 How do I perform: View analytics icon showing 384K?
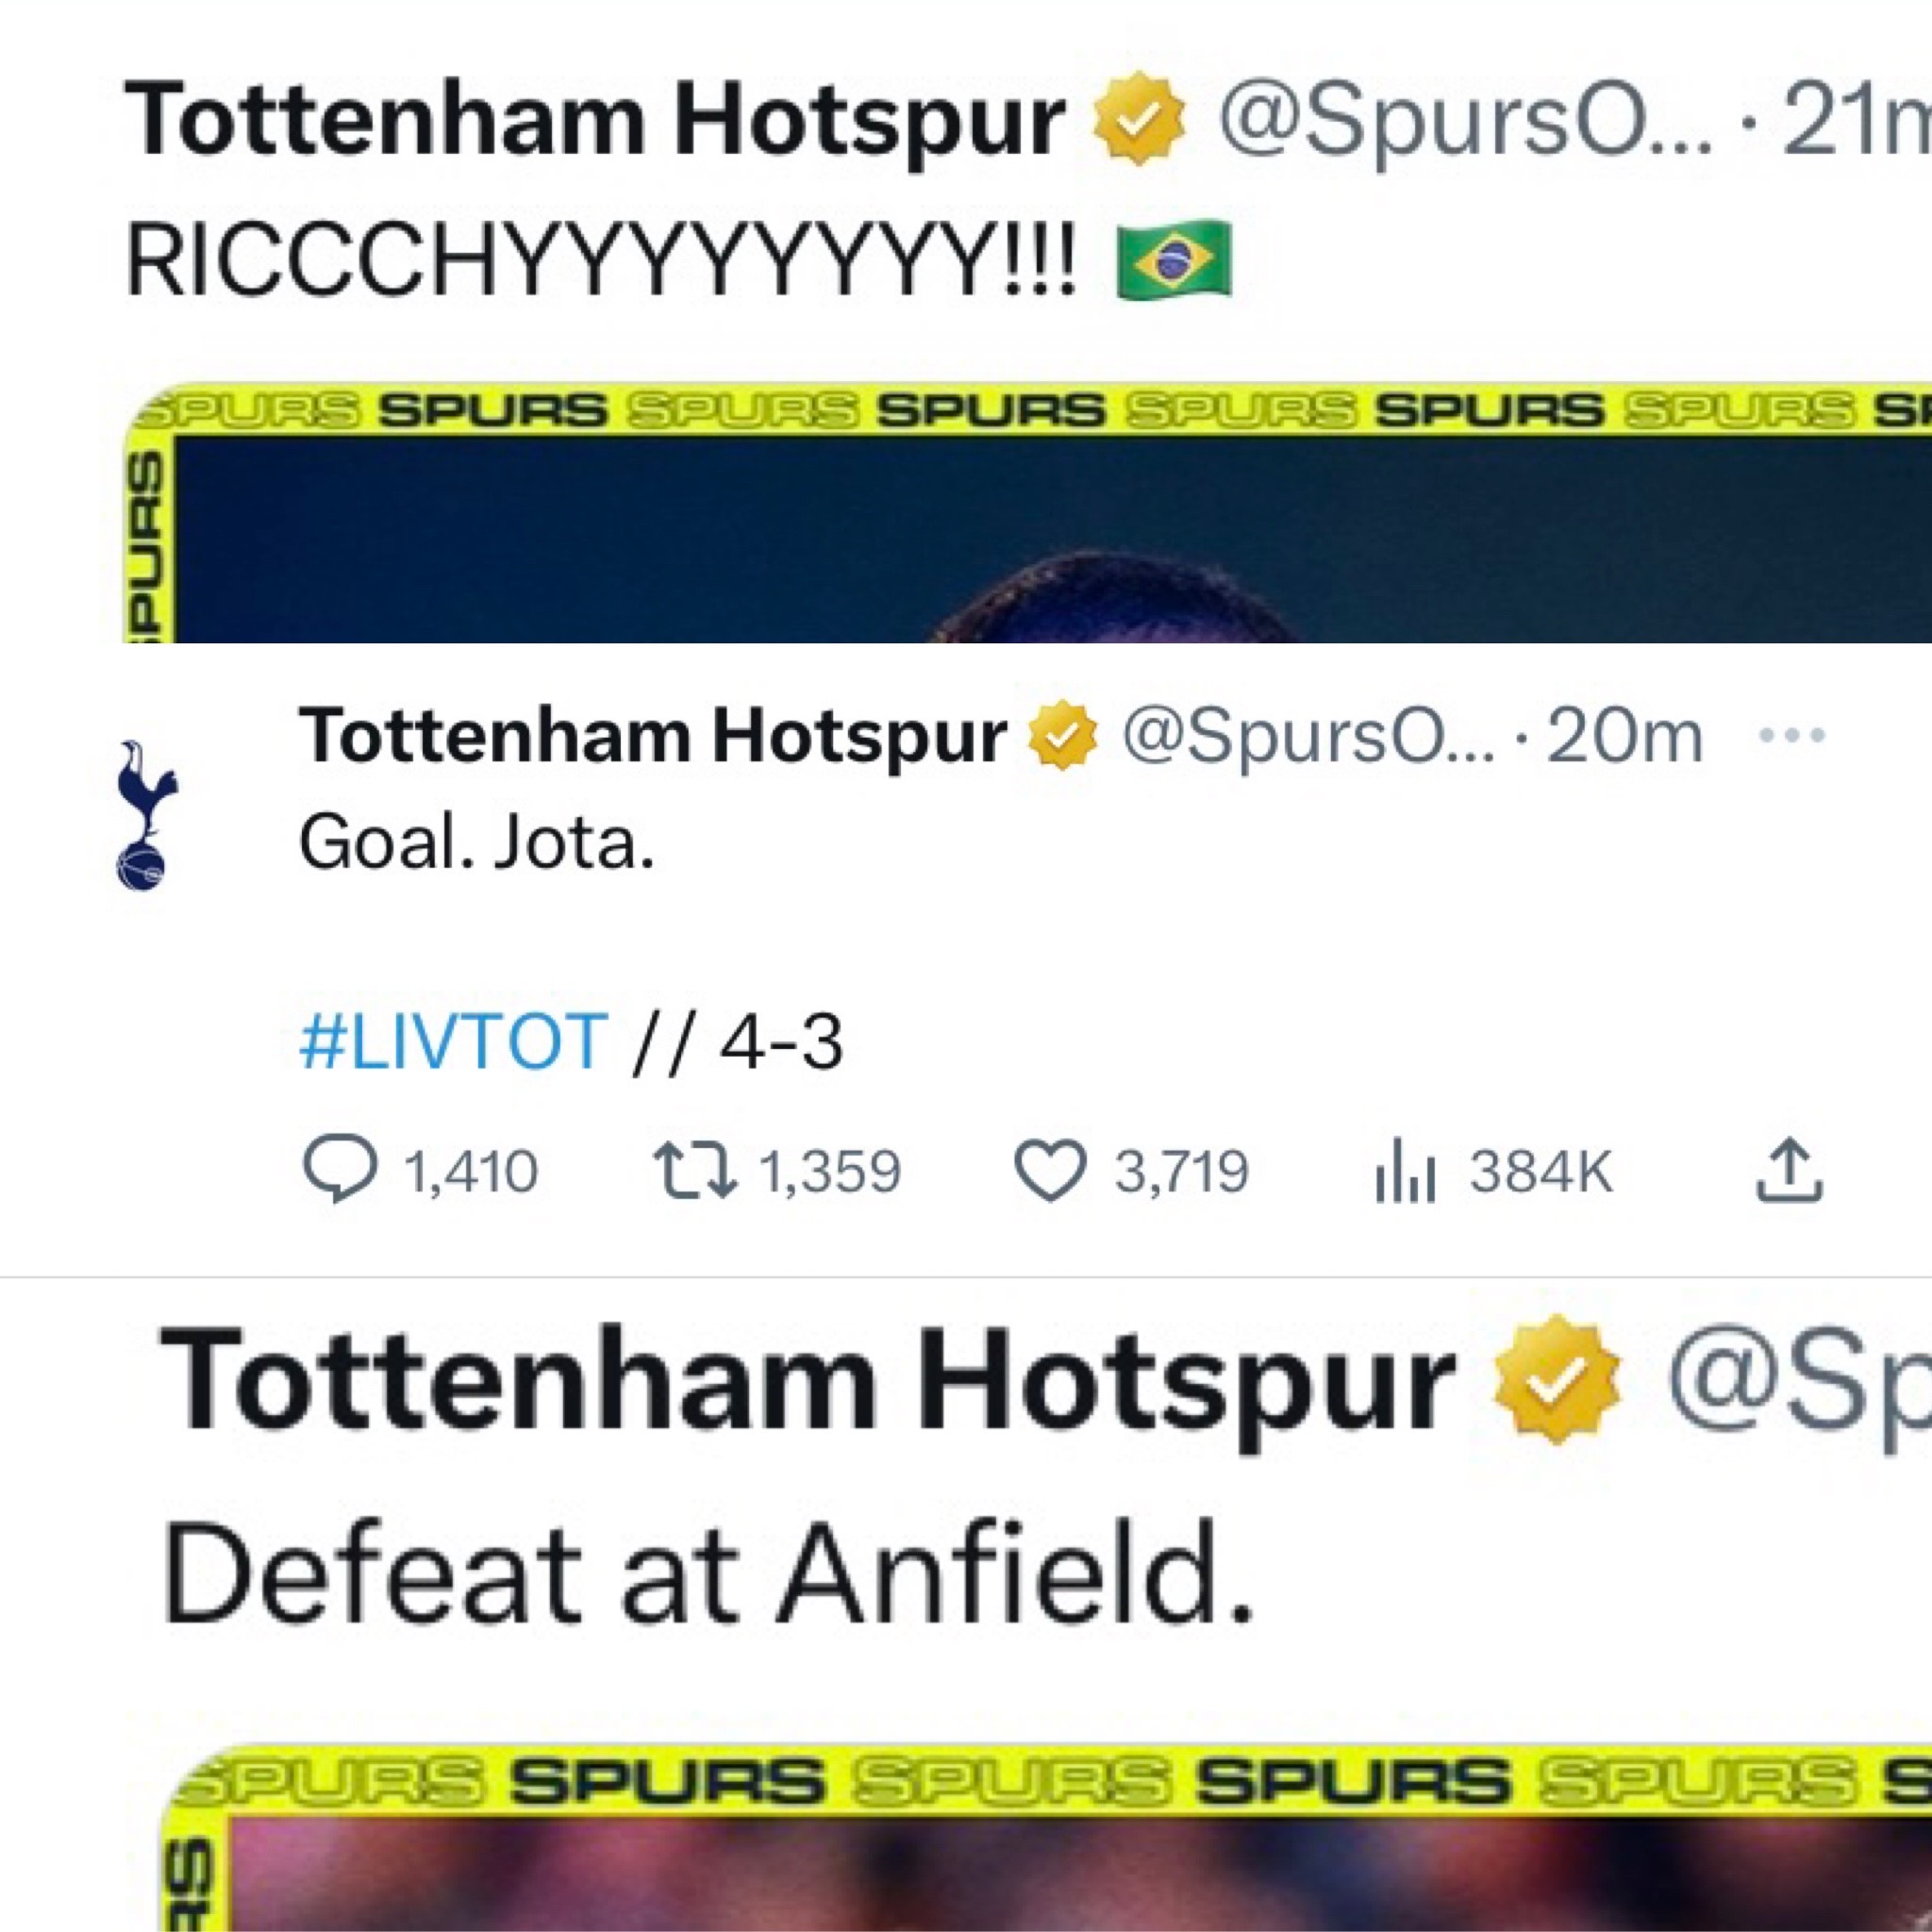point(1407,1173)
